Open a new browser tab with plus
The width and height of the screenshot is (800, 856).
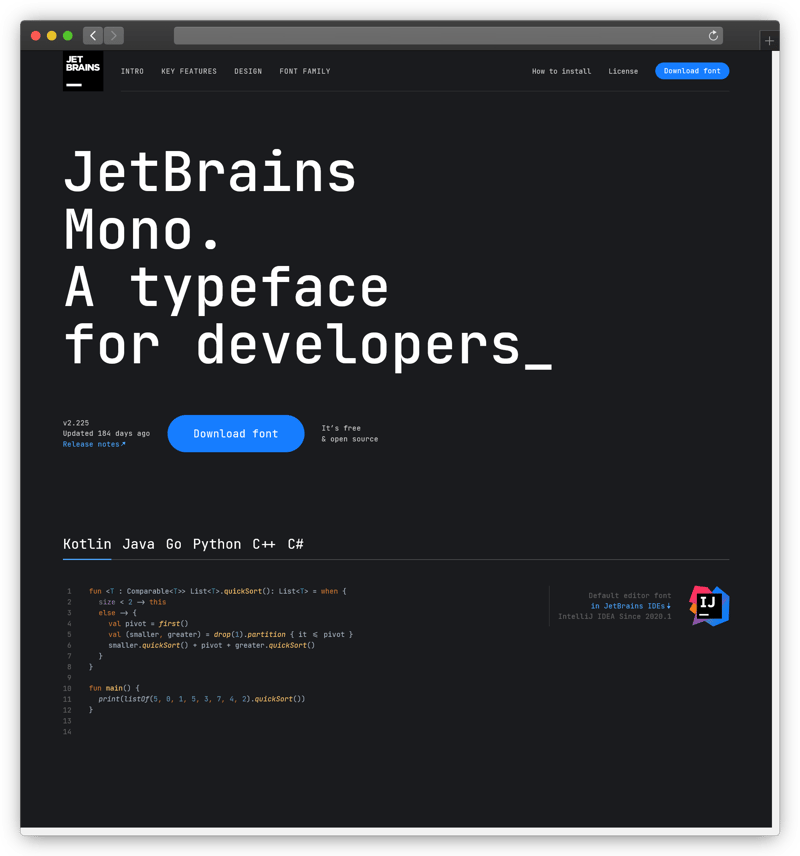[x=769, y=41]
